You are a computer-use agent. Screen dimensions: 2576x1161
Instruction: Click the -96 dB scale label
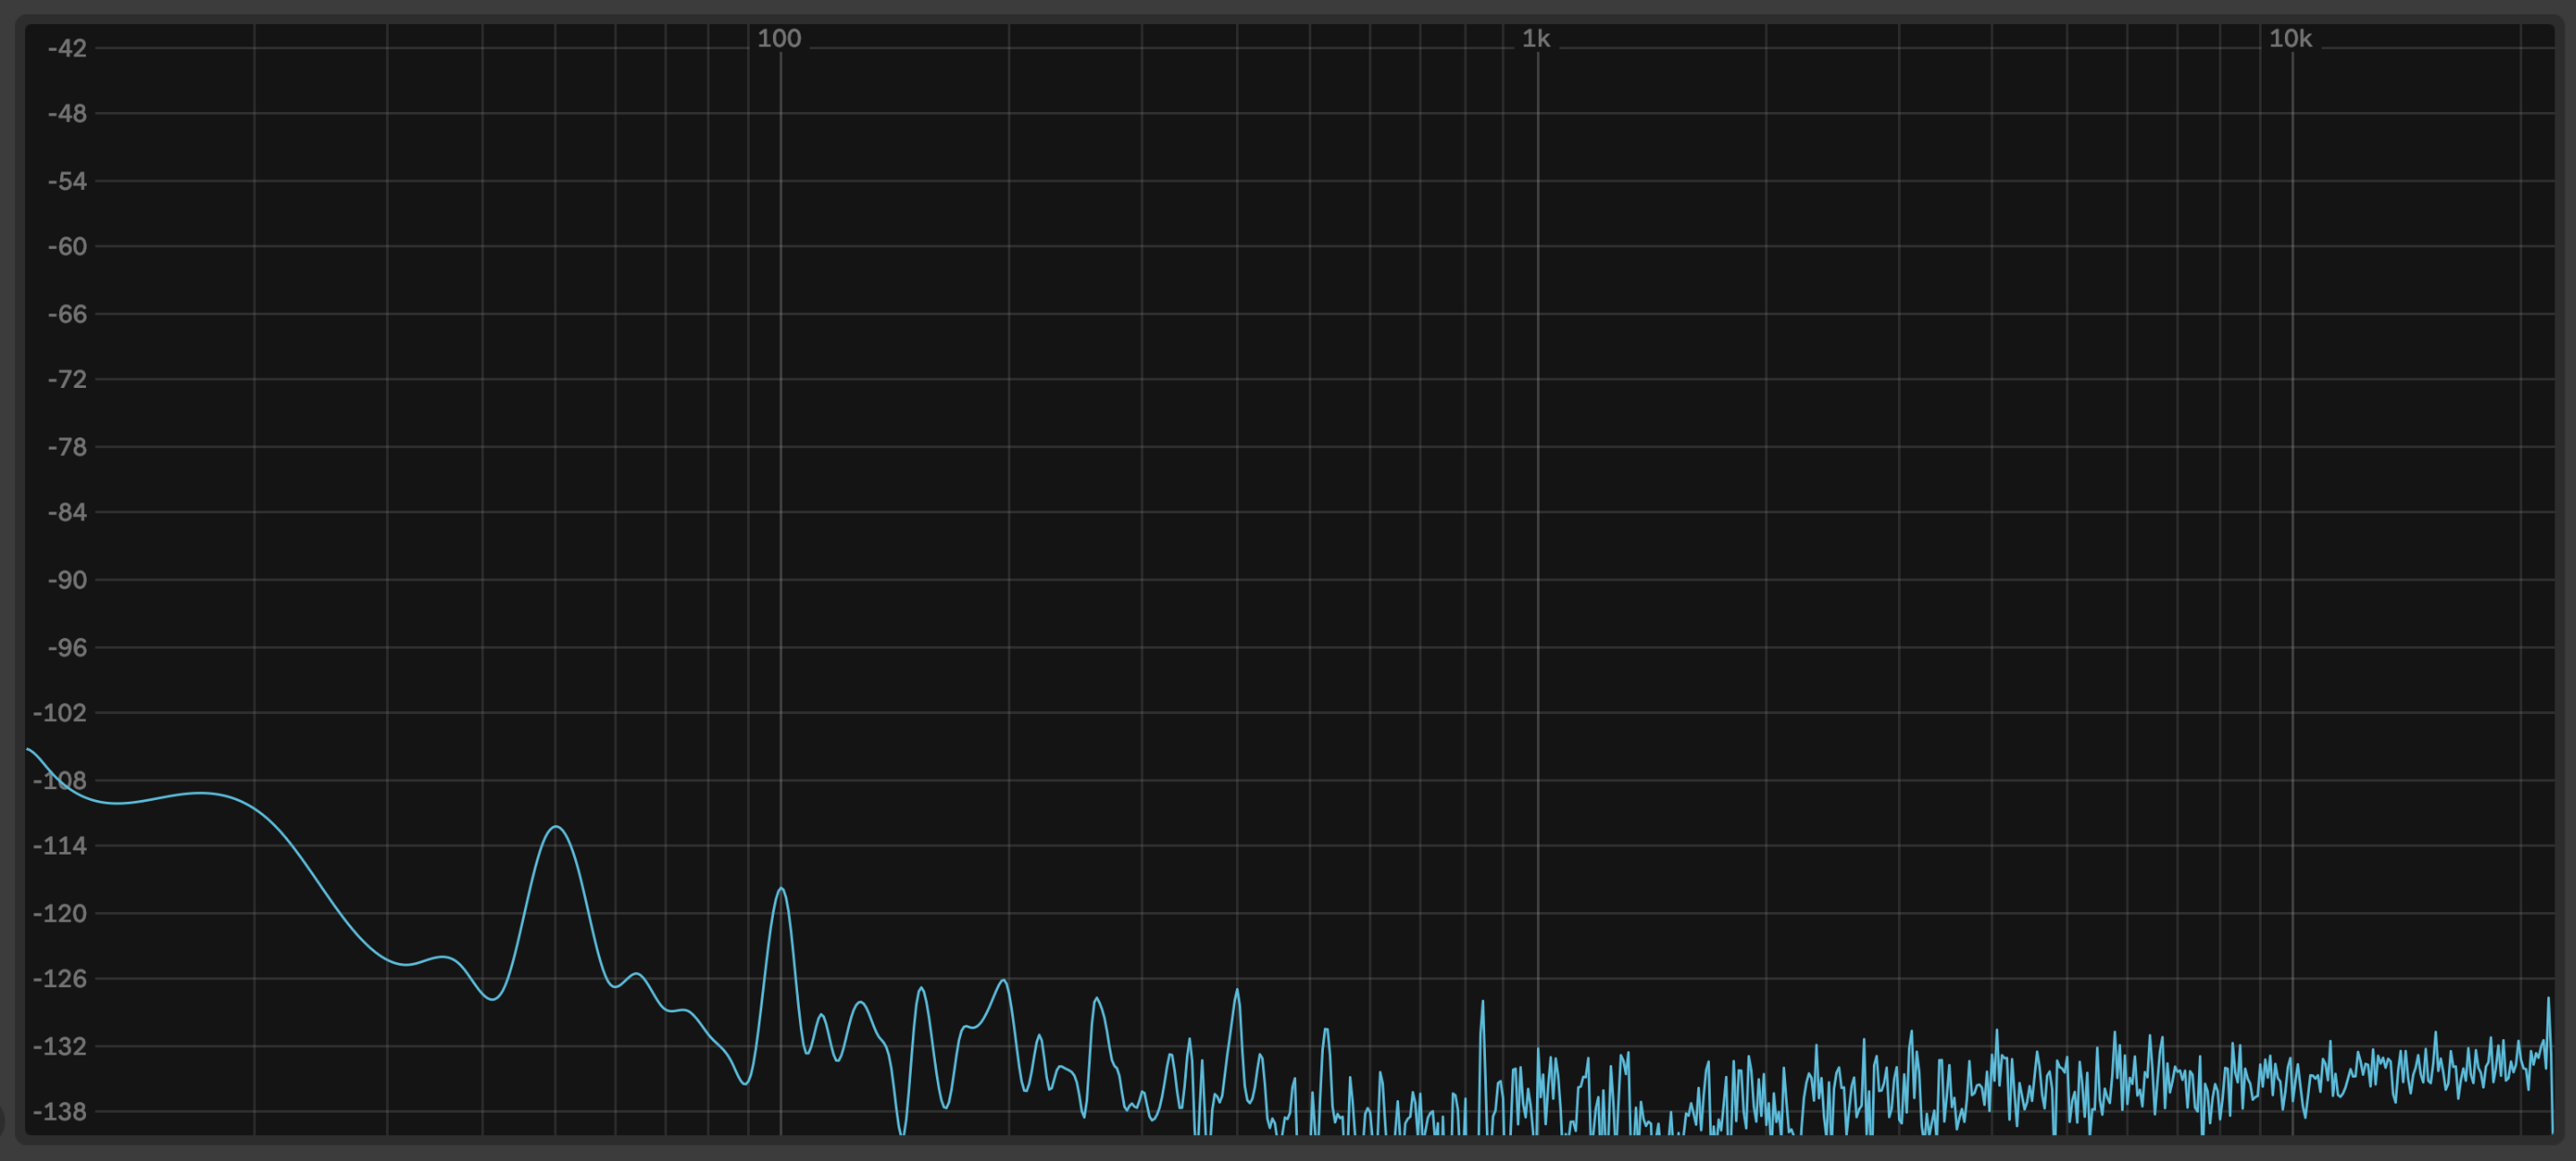(67, 647)
